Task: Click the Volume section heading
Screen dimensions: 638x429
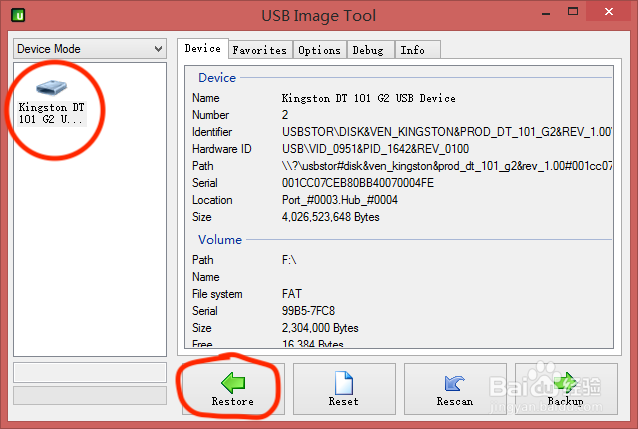Action: (x=220, y=239)
